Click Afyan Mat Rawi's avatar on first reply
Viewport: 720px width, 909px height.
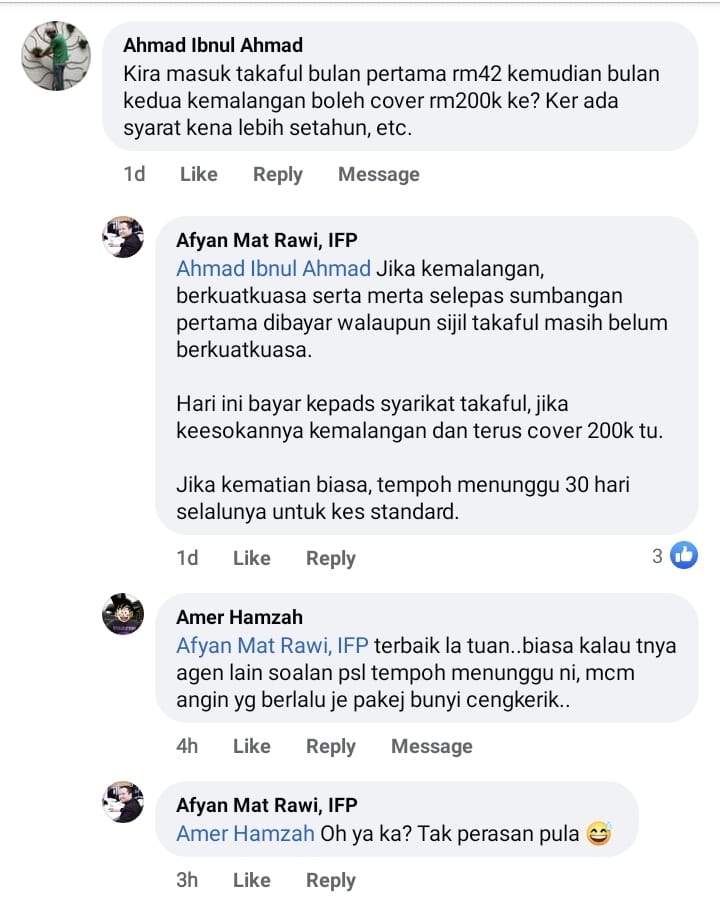[123, 237]
